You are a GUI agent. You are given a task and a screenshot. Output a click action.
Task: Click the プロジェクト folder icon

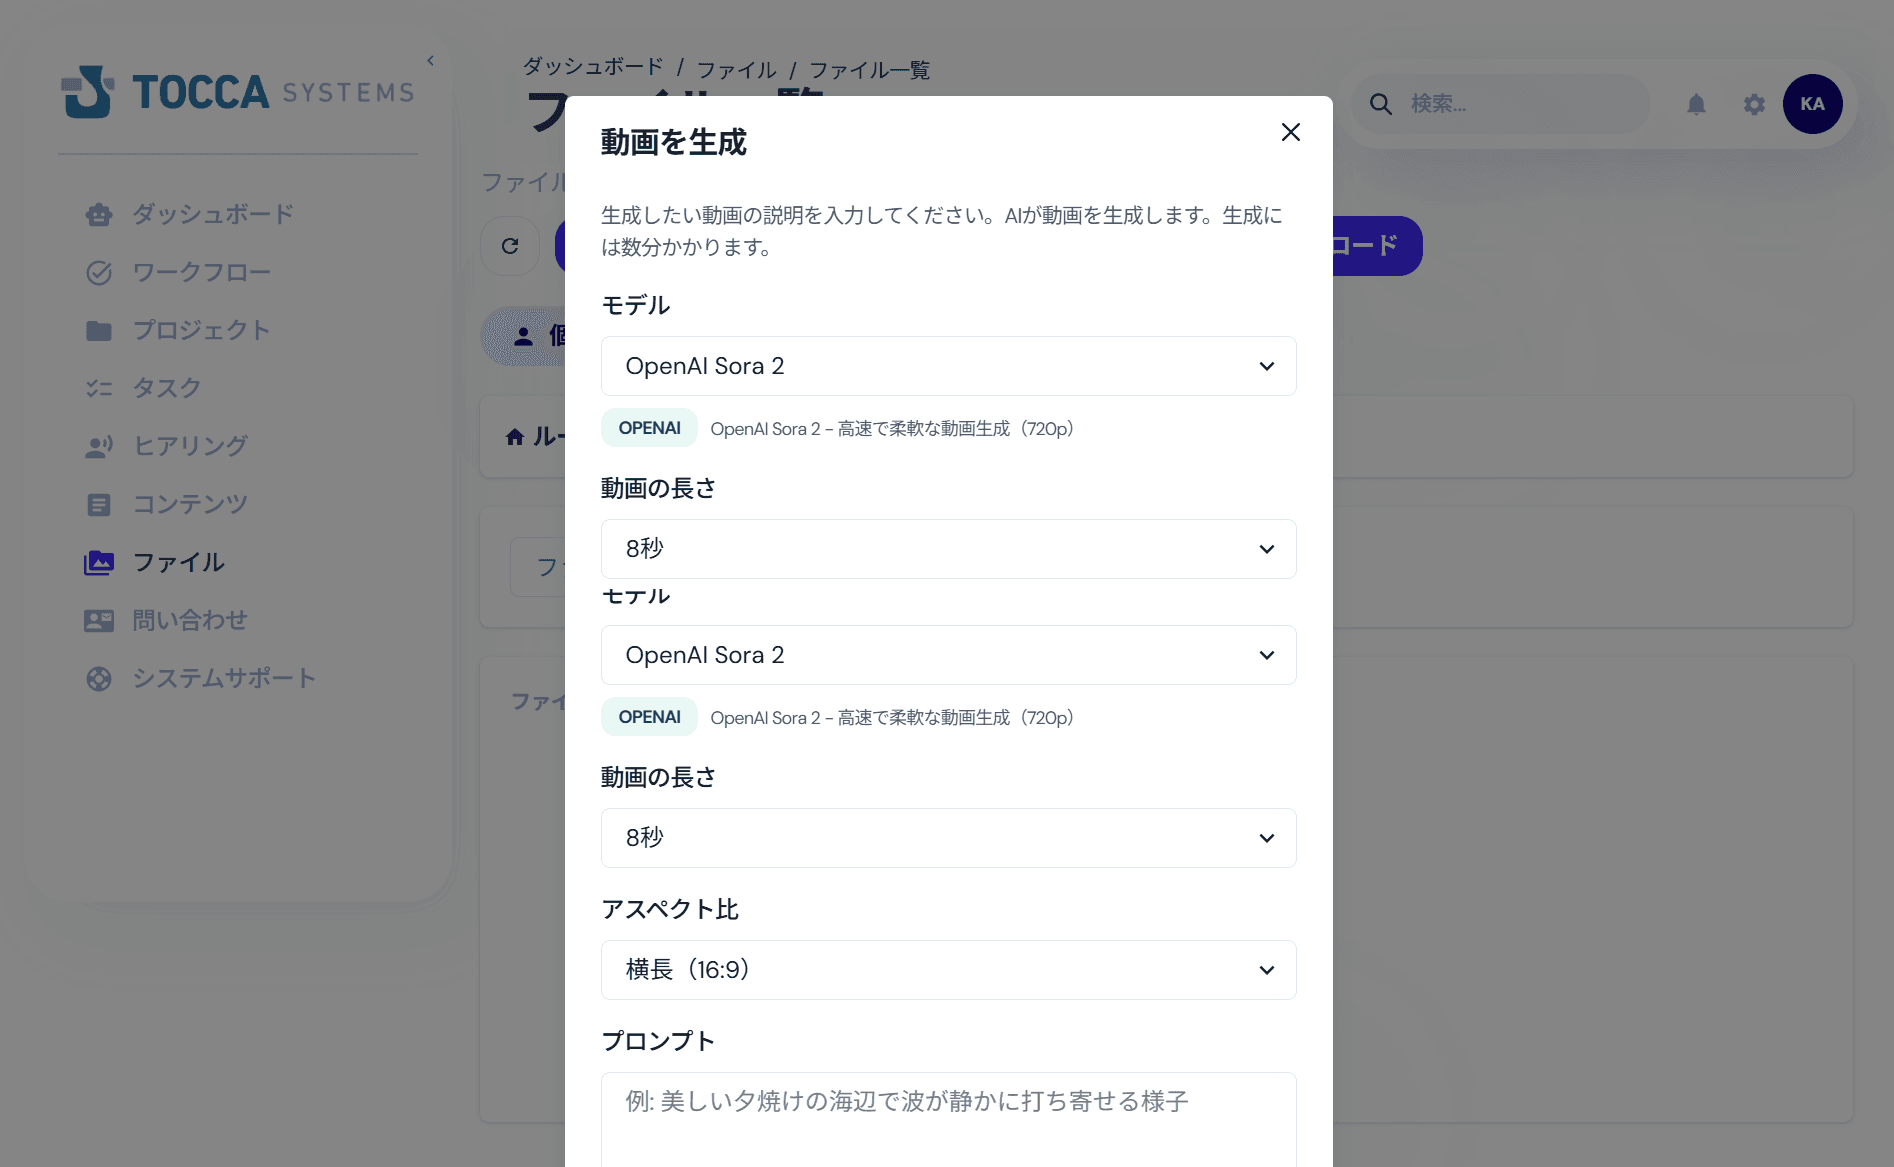[x=99, y=330]
